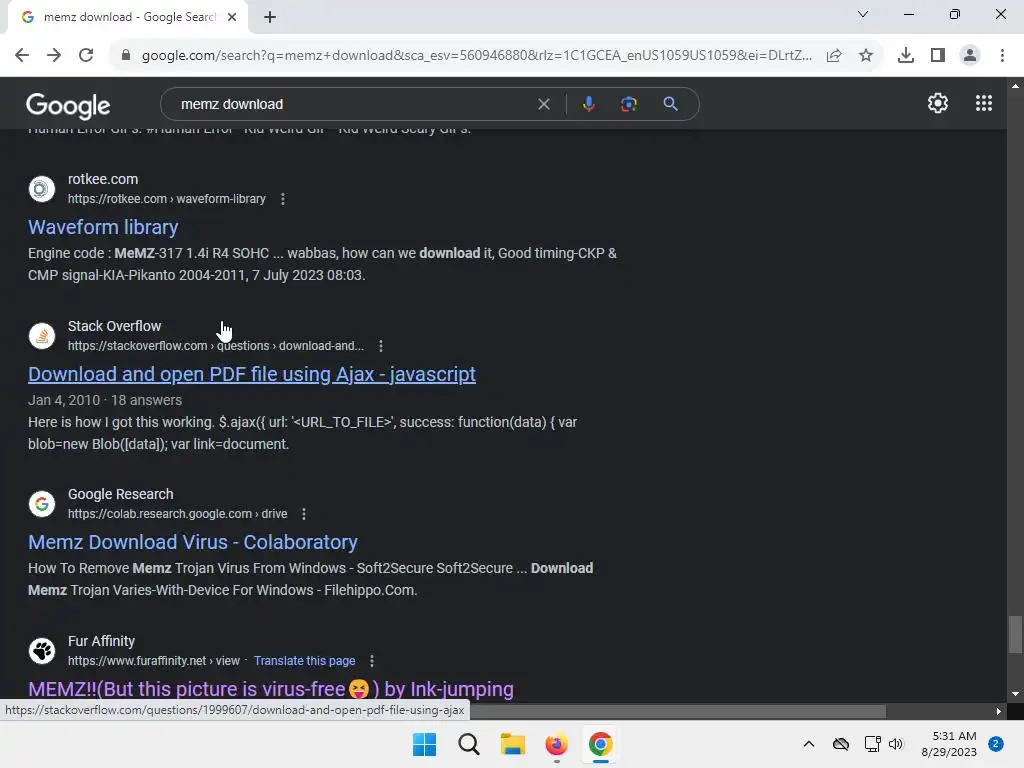
Task: Select the memz download tab
Action: point(129,17)
